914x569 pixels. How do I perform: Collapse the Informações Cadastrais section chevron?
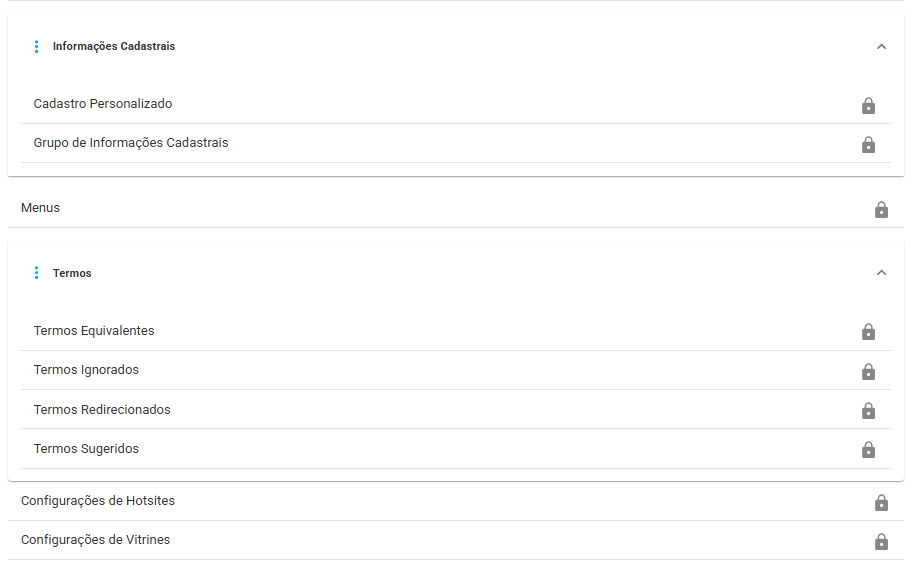pyautogui.click(x=881, y=47)
